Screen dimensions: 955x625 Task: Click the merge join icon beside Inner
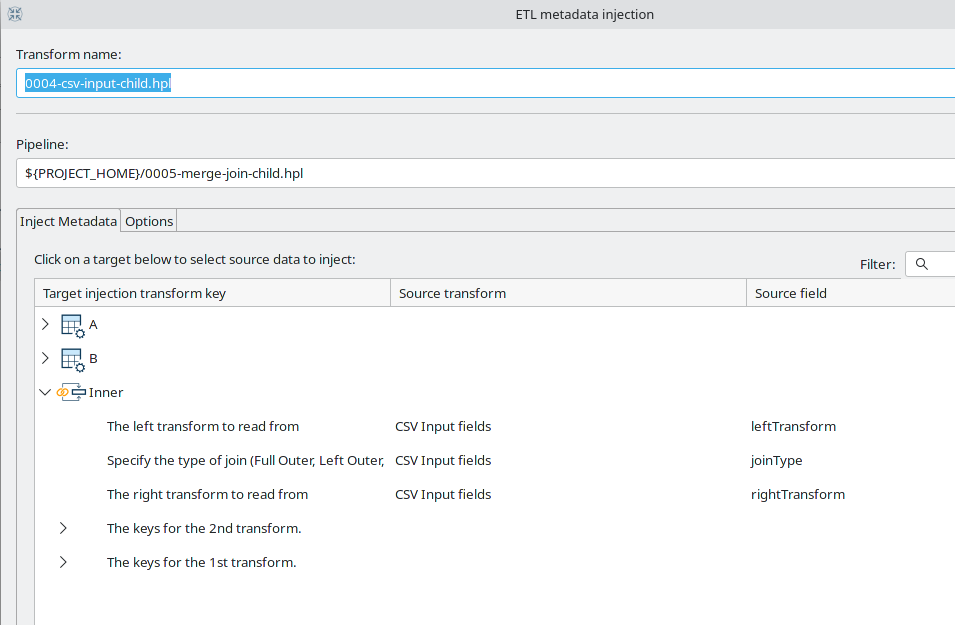pos(70,391)
